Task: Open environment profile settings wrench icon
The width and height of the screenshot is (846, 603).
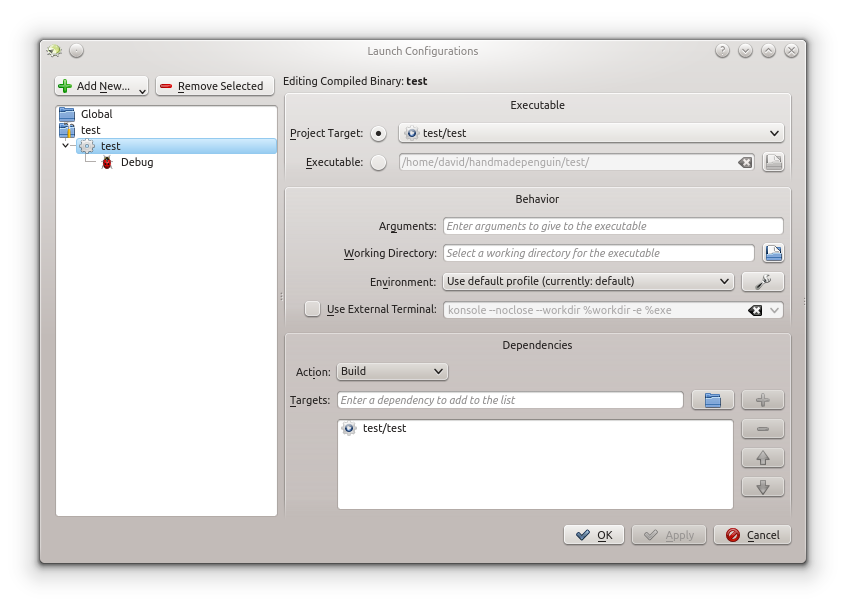Action: [762, 282]
